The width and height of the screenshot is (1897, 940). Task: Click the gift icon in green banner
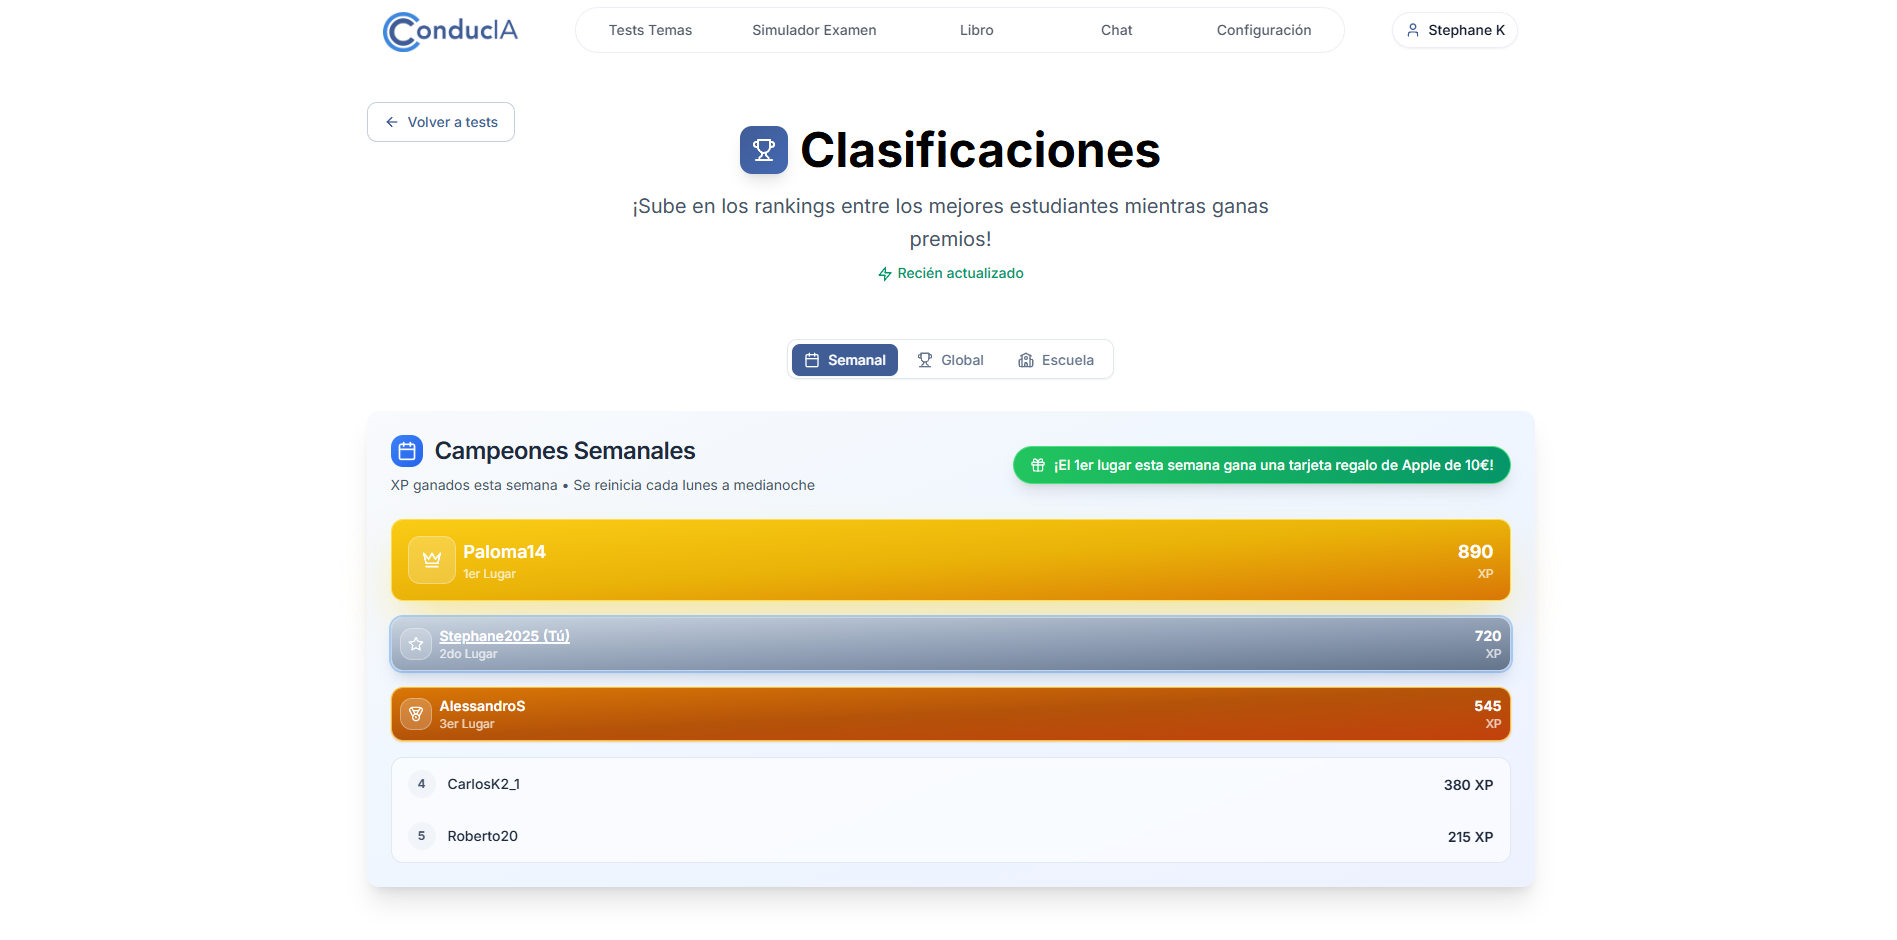[1038, 465]
